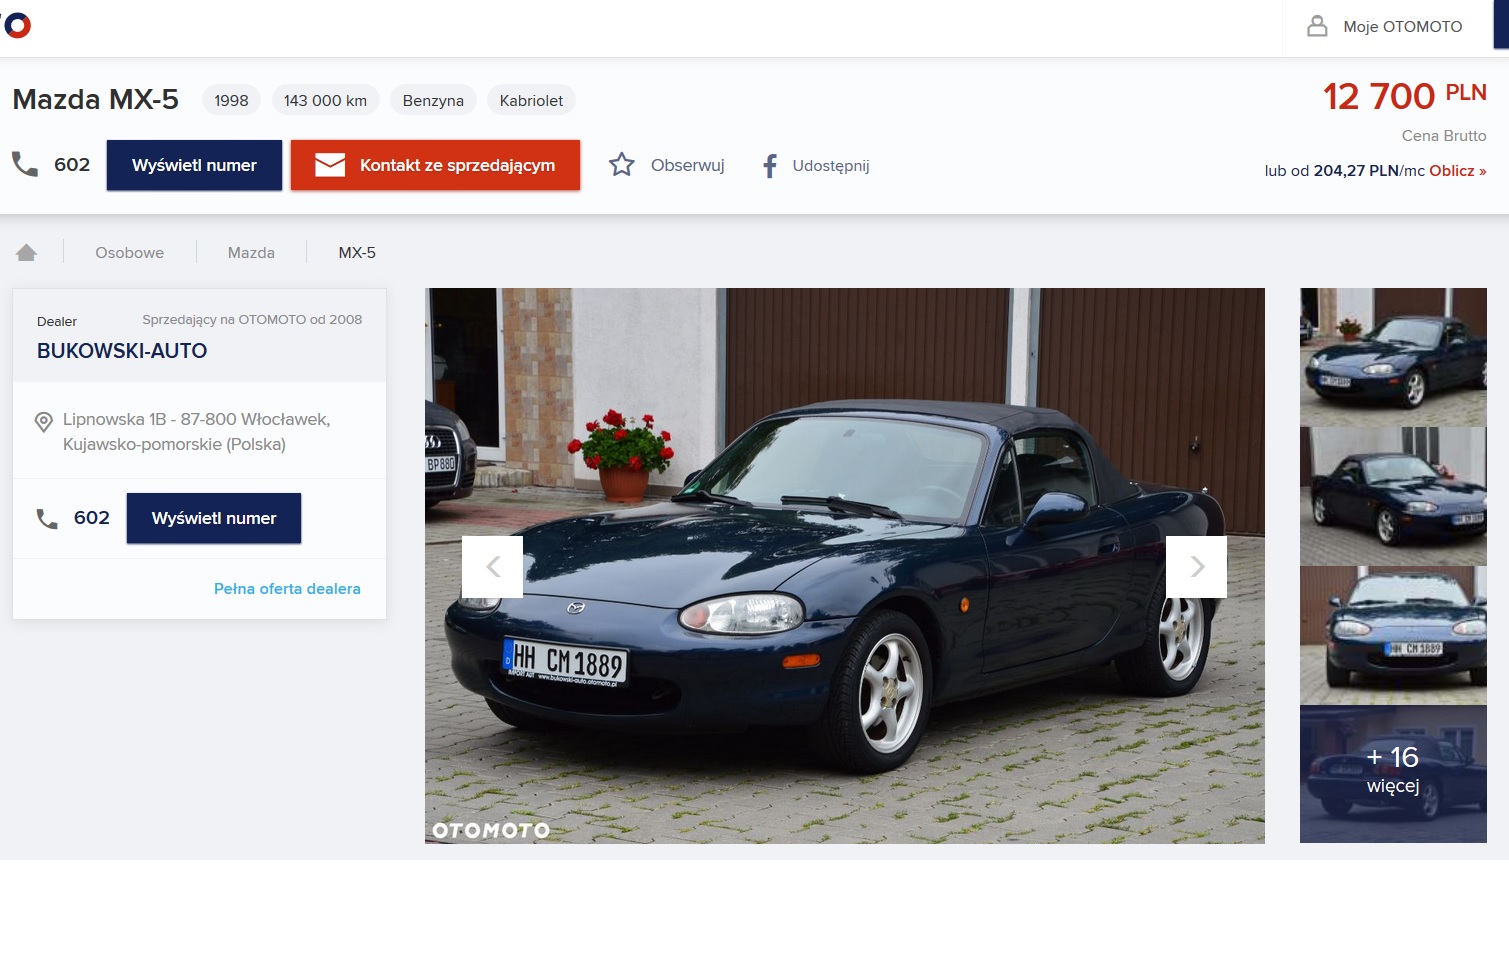1509x967 pixels.
Task: Click the Mazda MX-5 title
Action: click(x=96, y=99)
